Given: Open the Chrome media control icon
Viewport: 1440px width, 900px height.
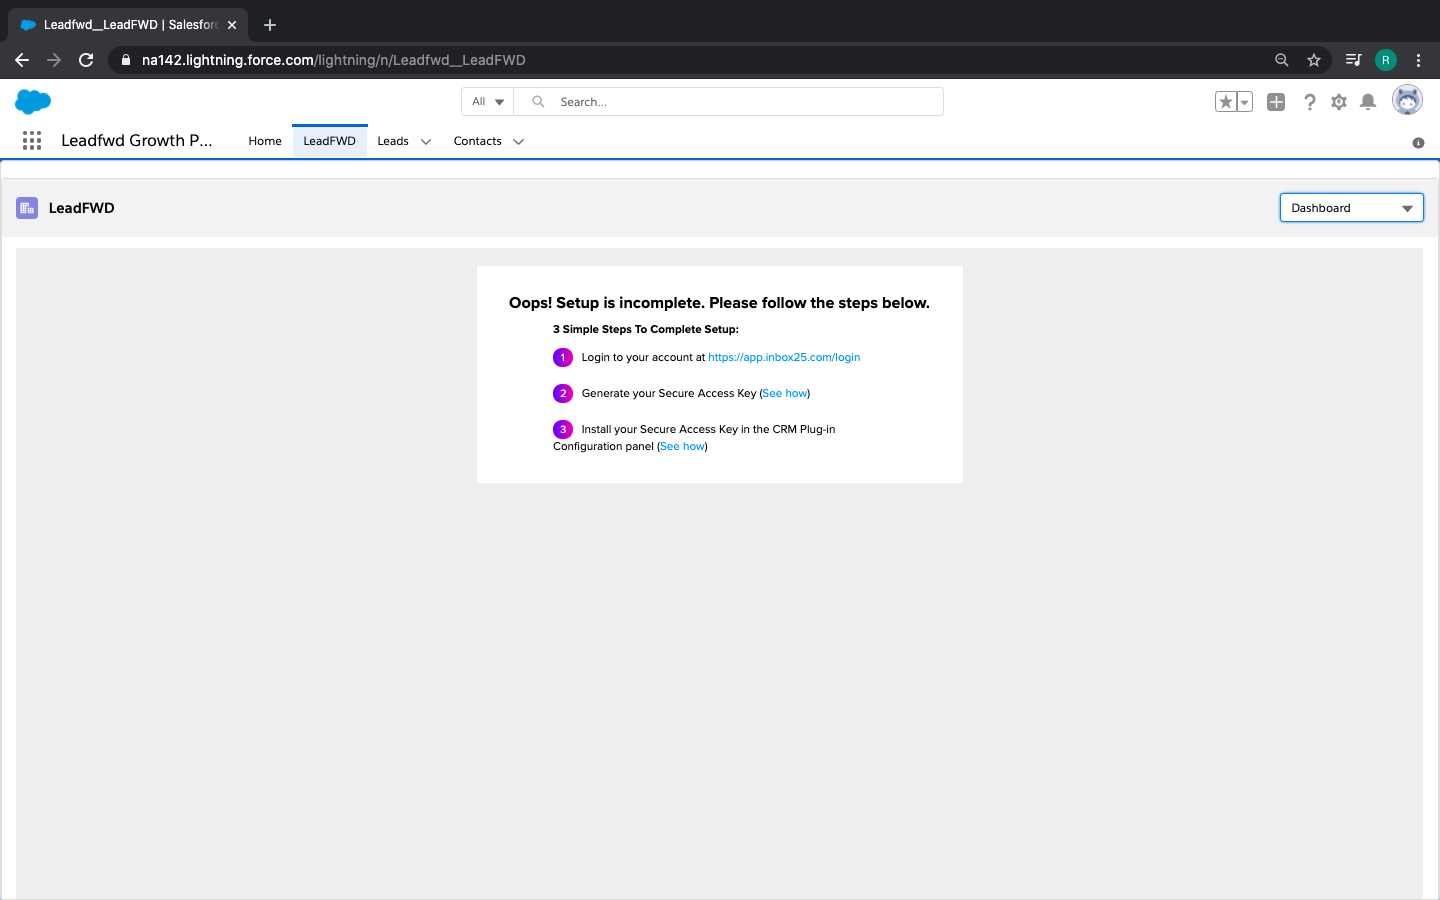Looking at the screenshot, I should (1353, 60).
